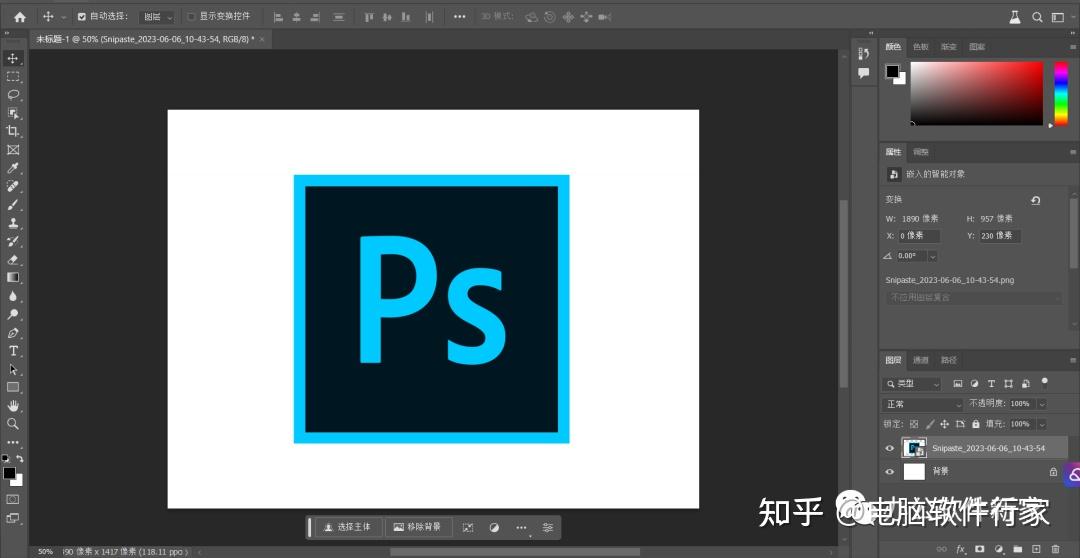
Task: Select the Frame tool
Action: [x=12, y=149]
